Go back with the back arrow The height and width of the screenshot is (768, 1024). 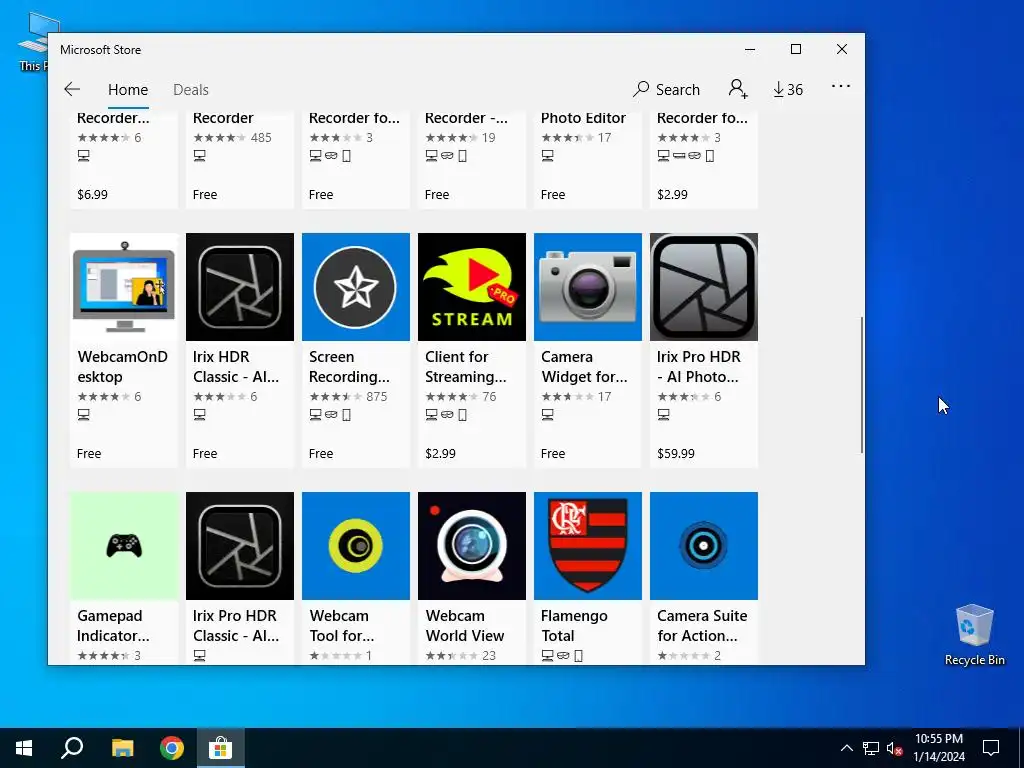(x=72, y=89)
